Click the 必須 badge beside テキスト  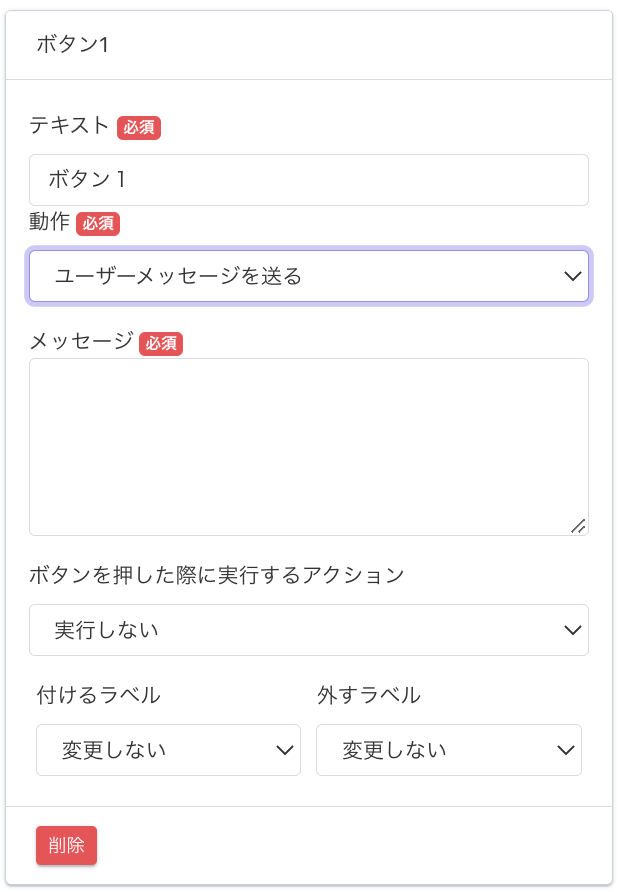click(139, 127)
